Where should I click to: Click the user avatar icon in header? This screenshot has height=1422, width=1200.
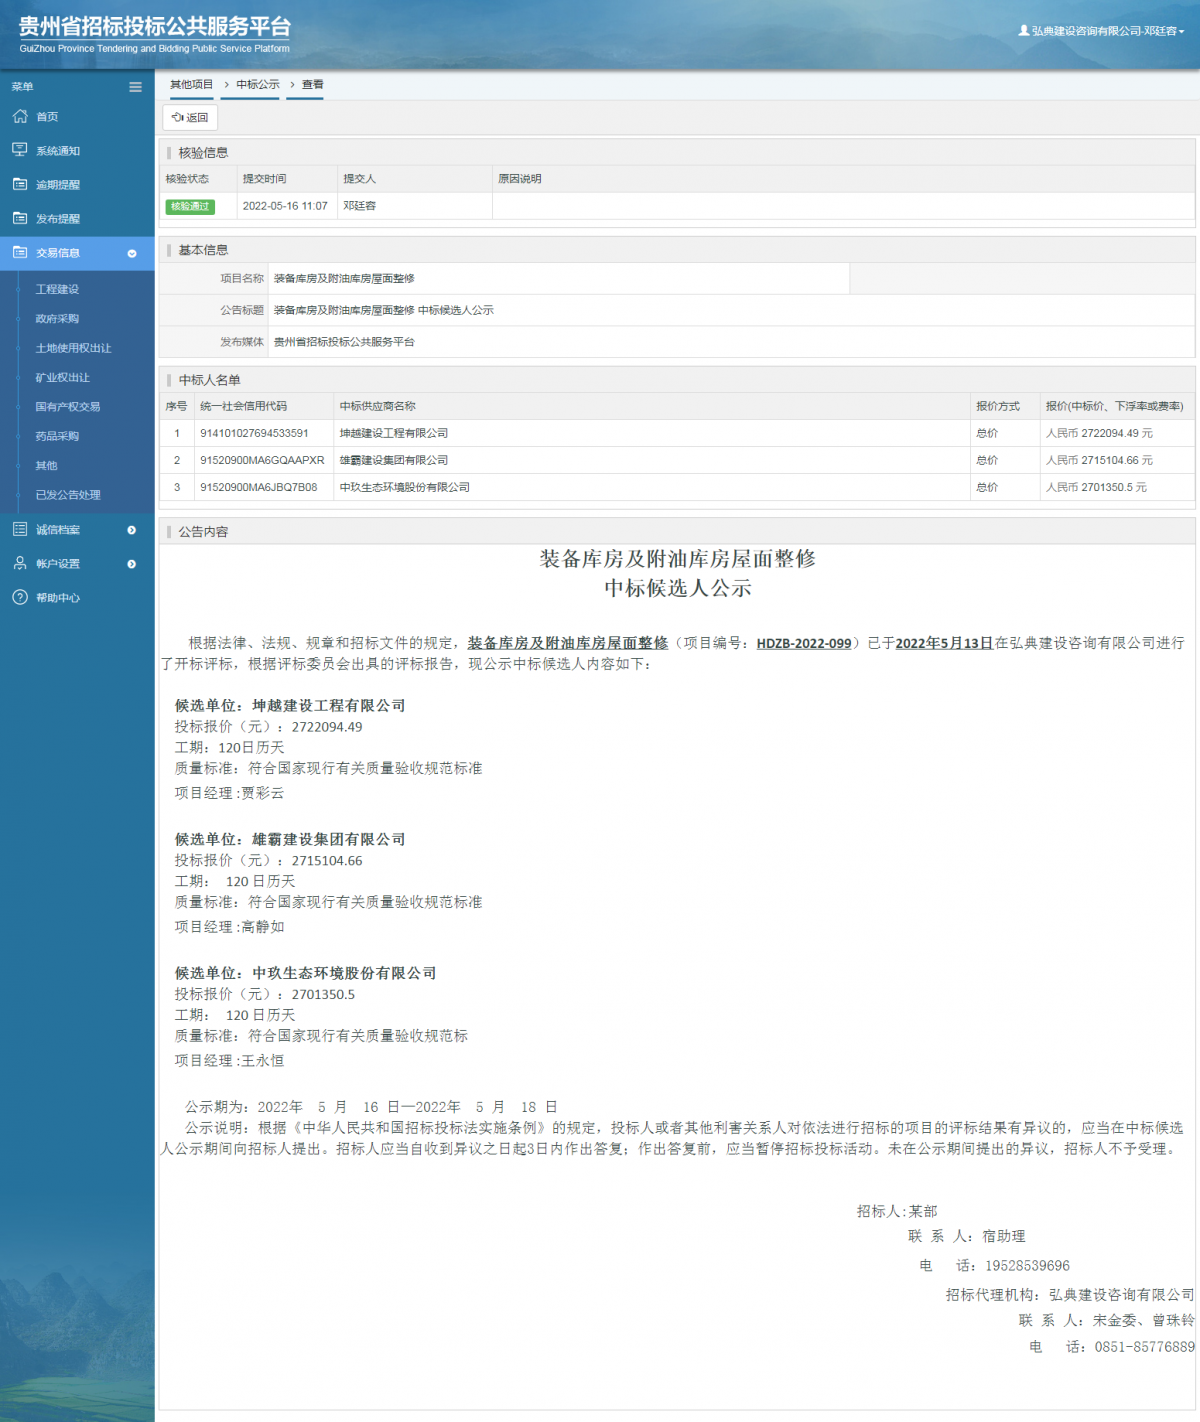pyautogui.click(x=1024, y=31)
